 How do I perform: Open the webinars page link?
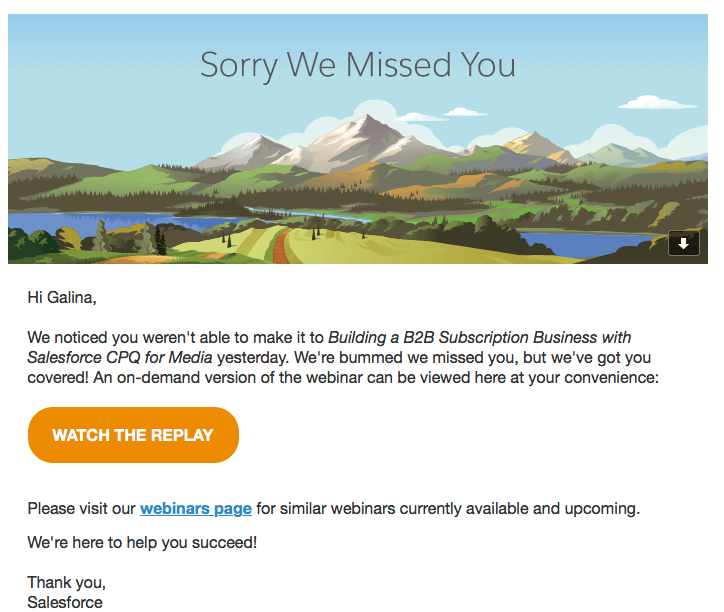click(196, 508)
